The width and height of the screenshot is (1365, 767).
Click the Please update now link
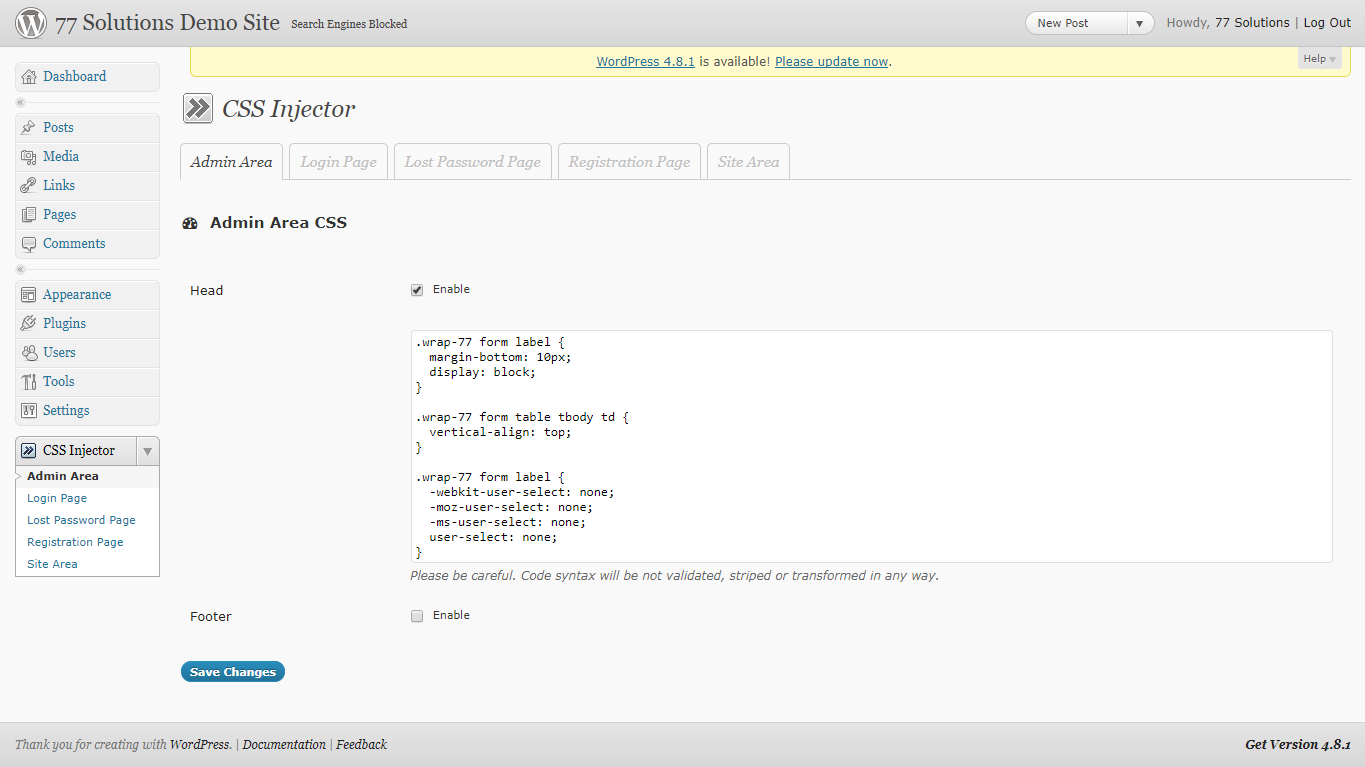(x=831, y=61)
